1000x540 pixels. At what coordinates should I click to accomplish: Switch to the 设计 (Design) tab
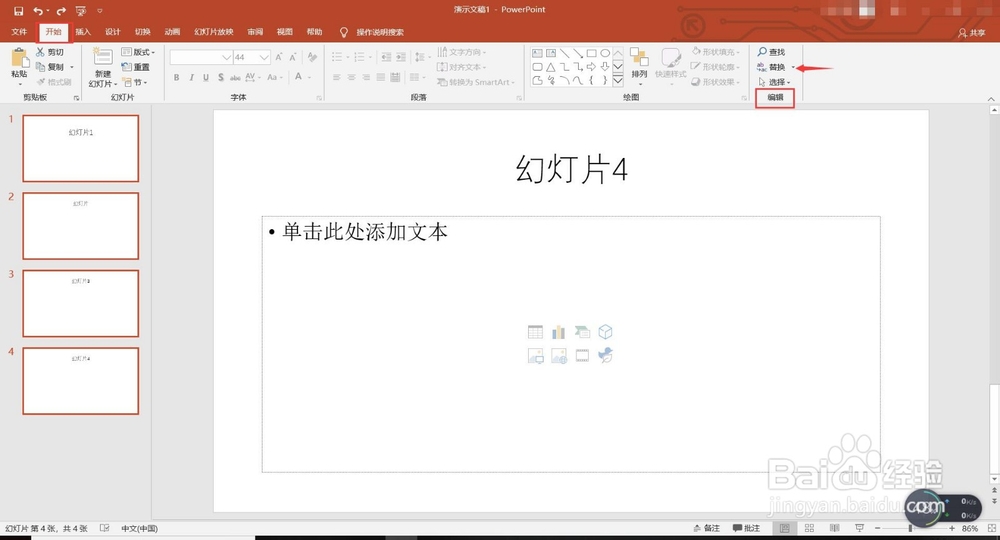tap(113, 32)
